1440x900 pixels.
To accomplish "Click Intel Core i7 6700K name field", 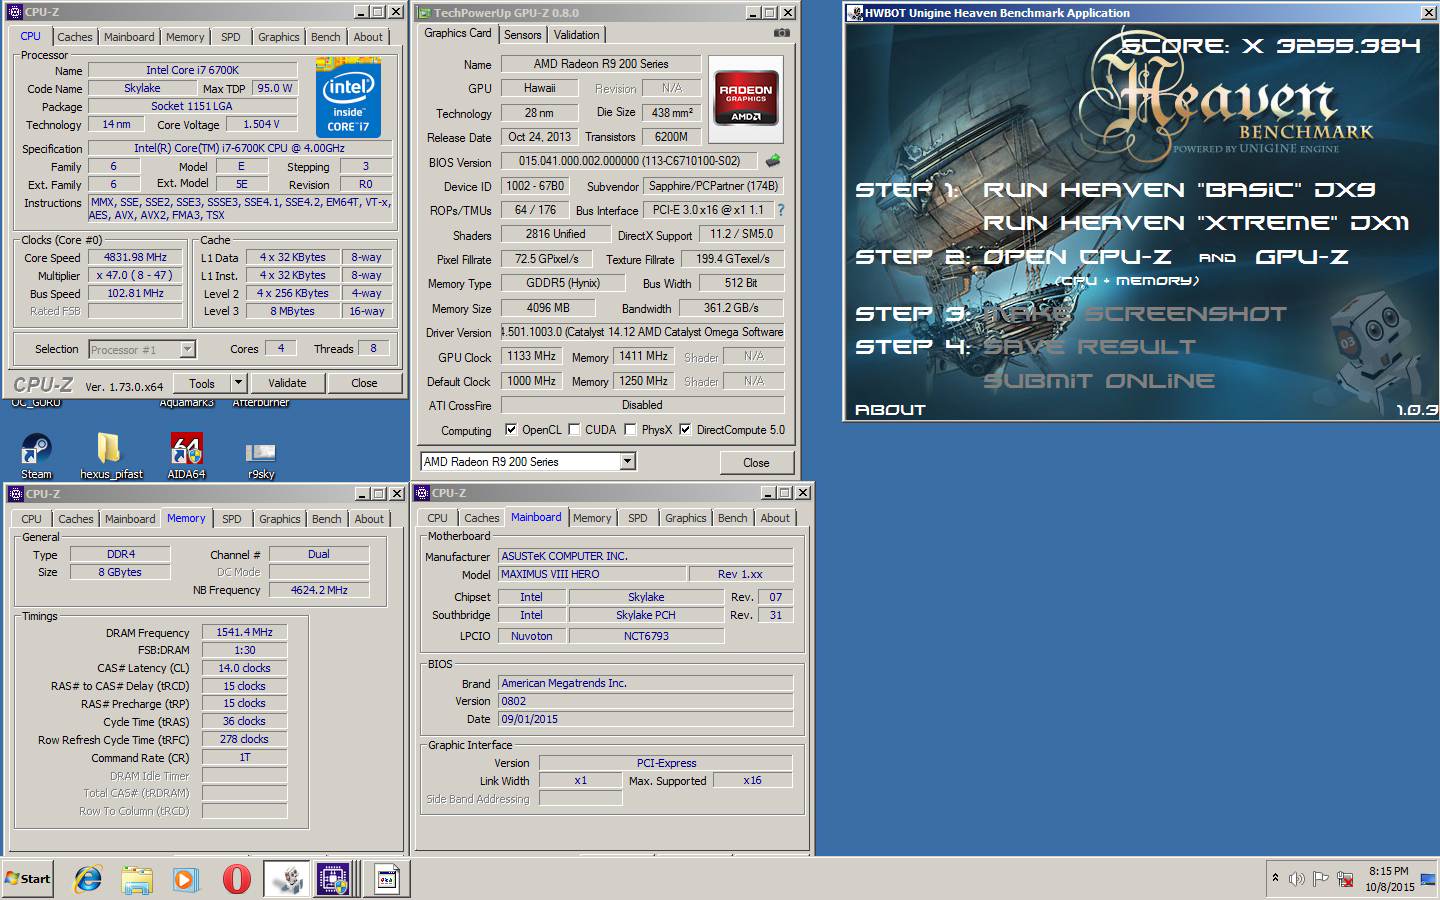I will [192, 70].
